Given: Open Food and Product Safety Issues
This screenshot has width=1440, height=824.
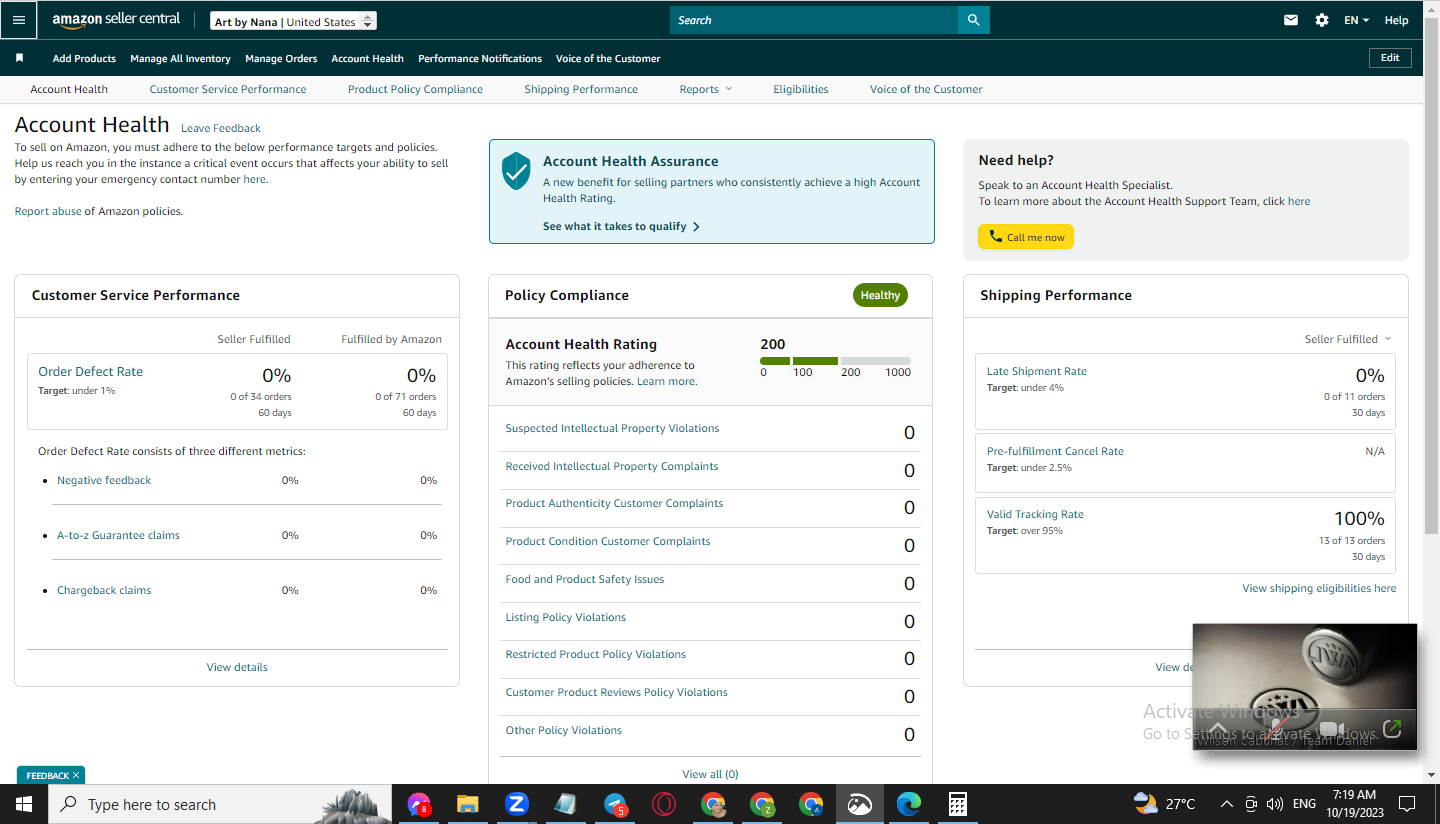Looking at the screenshot, I should click(585, 579).
